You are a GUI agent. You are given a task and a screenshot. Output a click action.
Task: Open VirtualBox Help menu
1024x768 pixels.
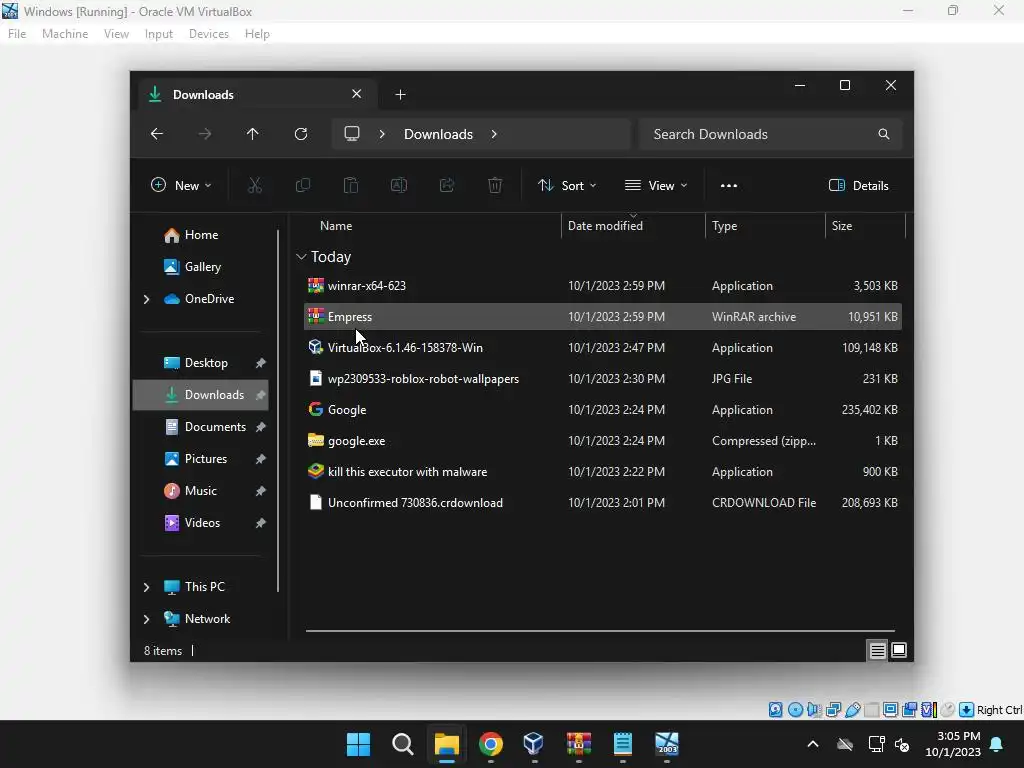point(257,34)
